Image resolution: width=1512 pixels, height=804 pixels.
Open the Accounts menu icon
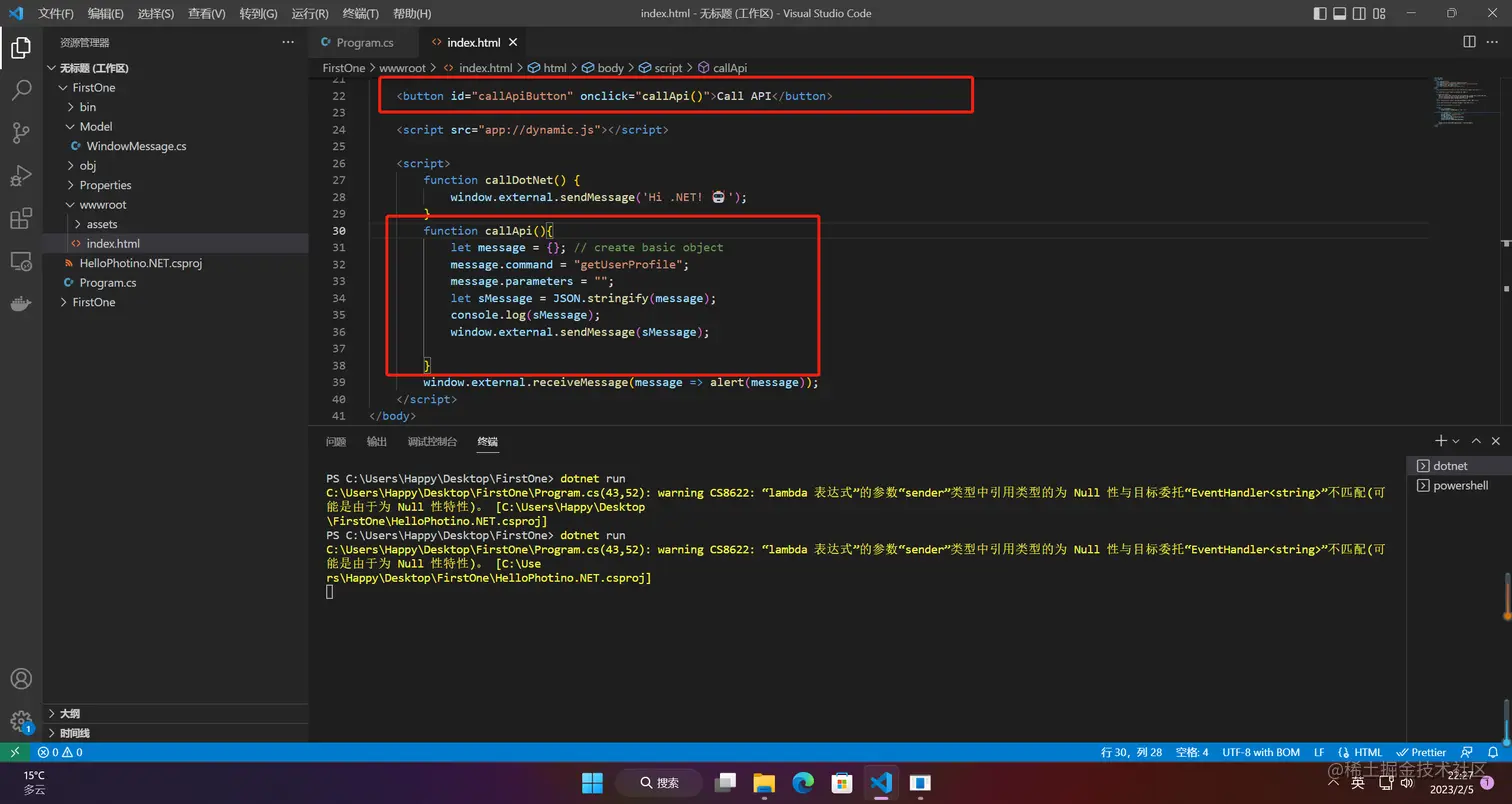point(21,679)
